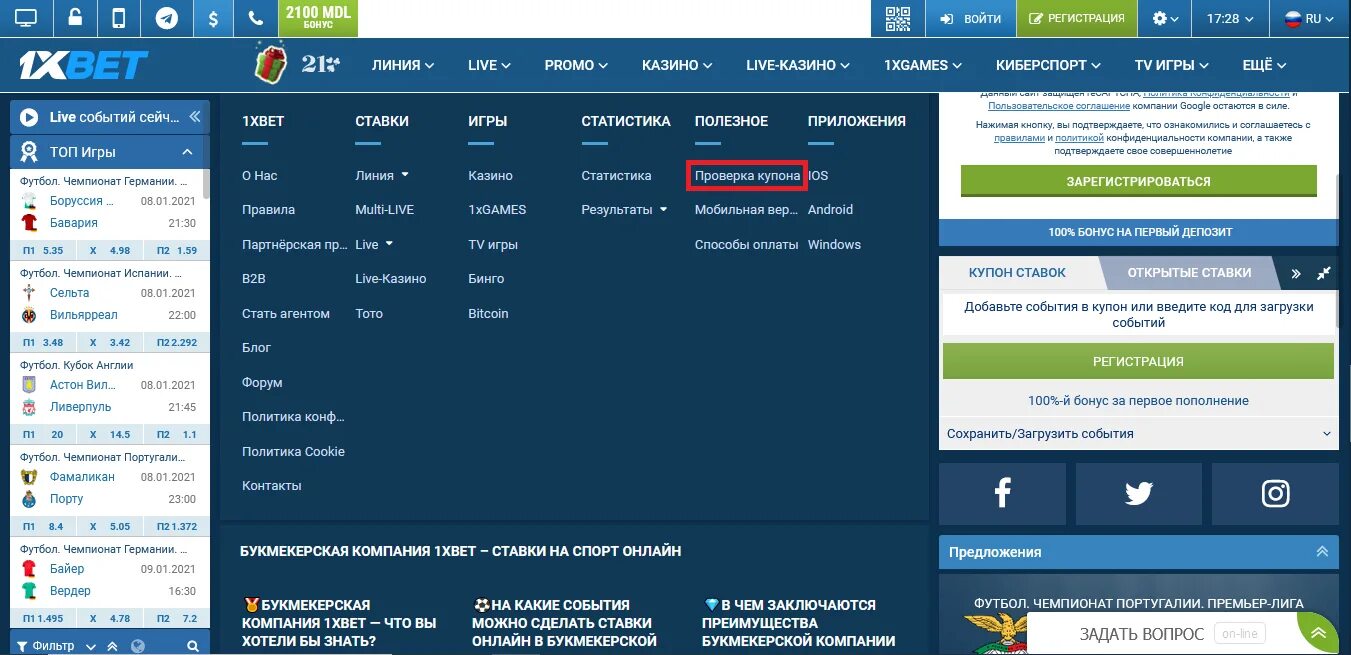Click the dollar payments icon
Screen dimensions: 1351x655
[x=212, y=18]
